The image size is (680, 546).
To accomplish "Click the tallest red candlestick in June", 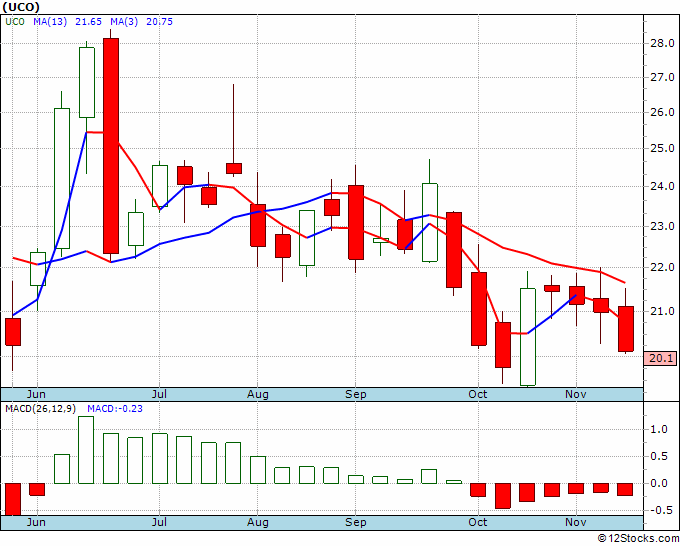I will 111,146.
